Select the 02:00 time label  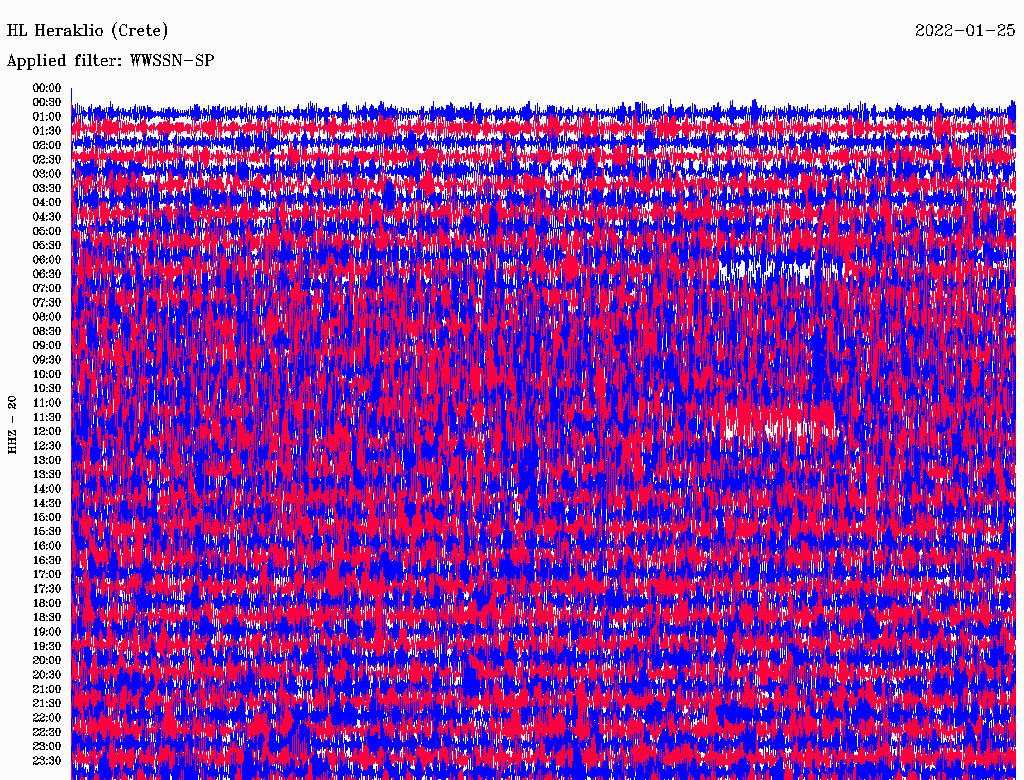click(47, 145)
